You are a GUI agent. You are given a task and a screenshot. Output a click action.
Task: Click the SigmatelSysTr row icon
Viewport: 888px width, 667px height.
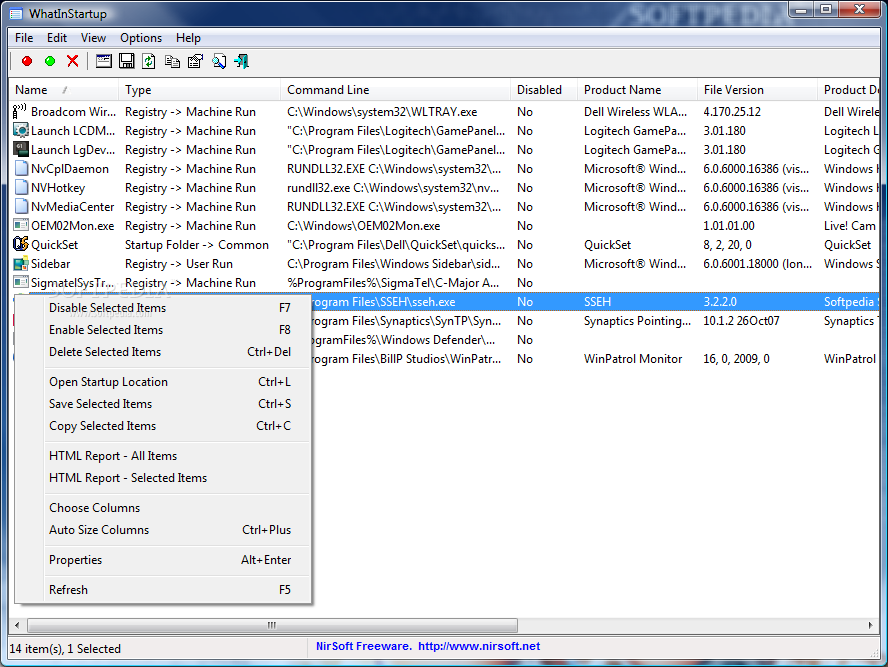pos(21,283)
